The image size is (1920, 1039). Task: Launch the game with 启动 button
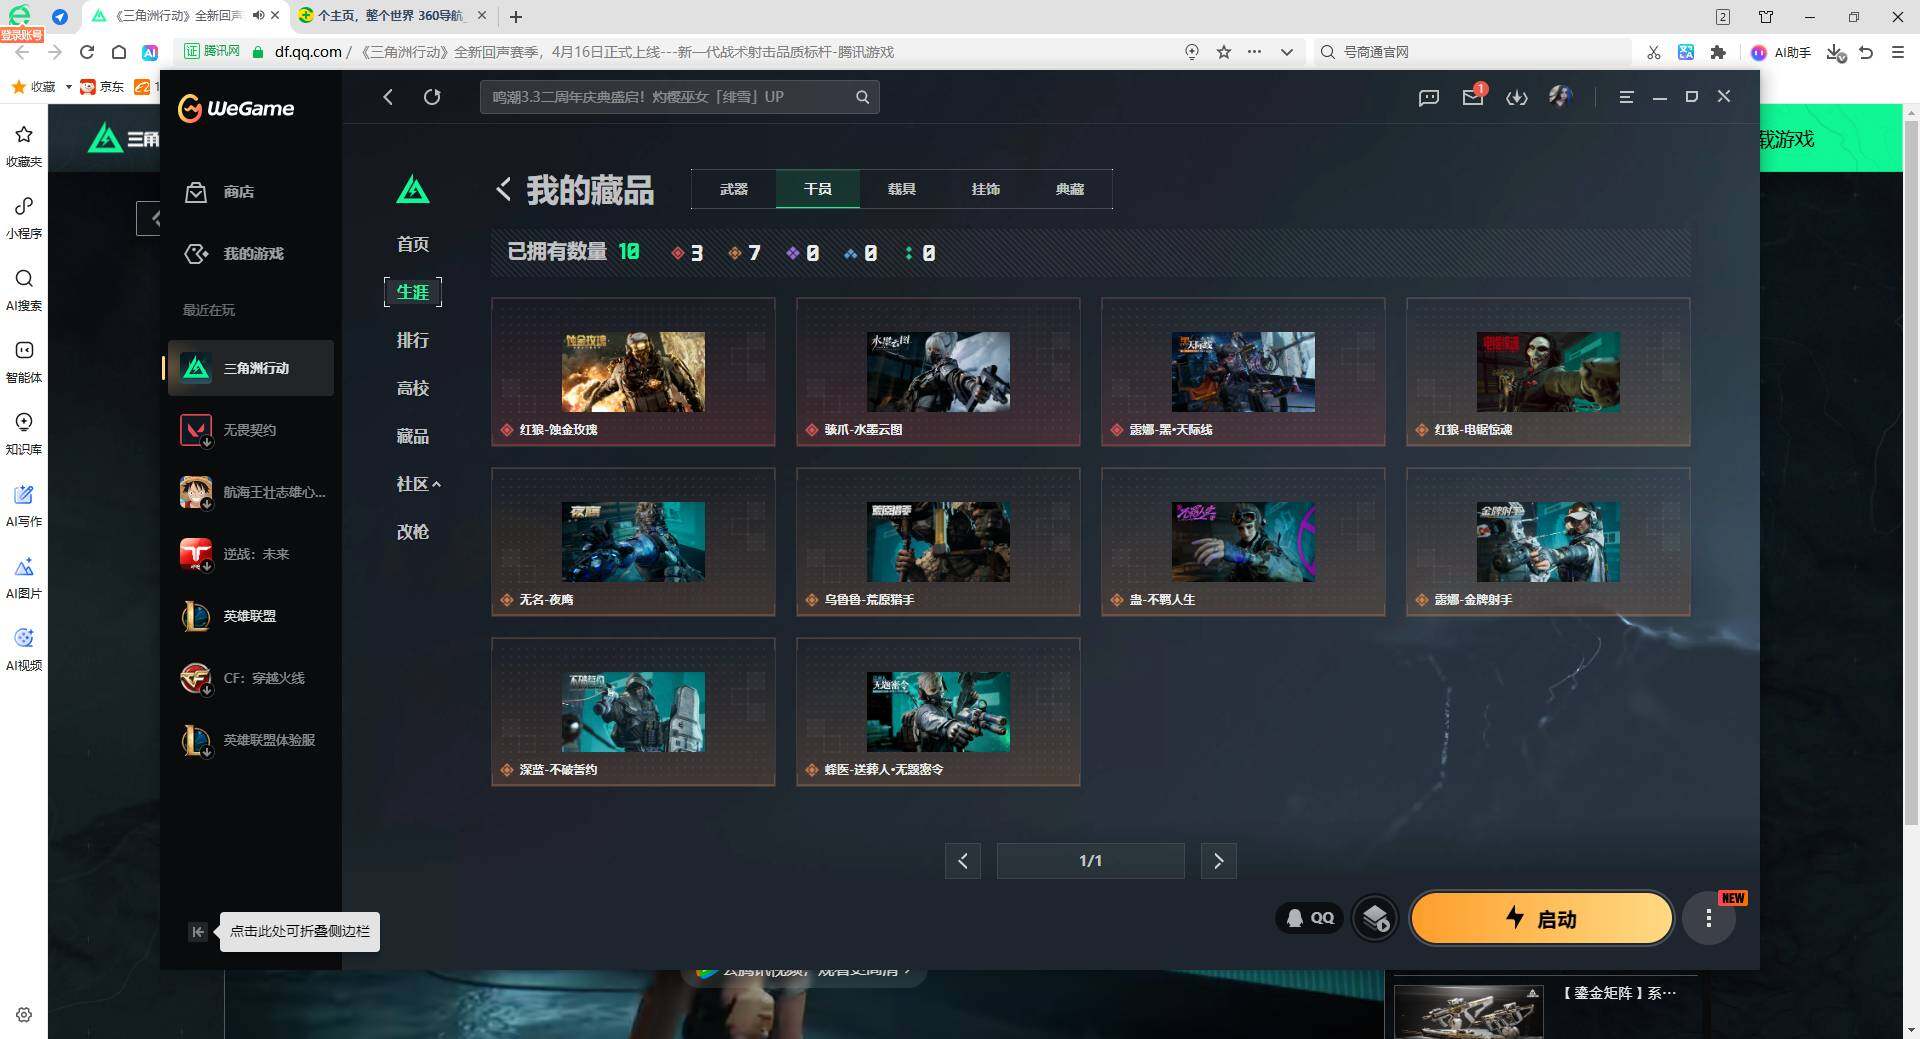(1541, 918)
